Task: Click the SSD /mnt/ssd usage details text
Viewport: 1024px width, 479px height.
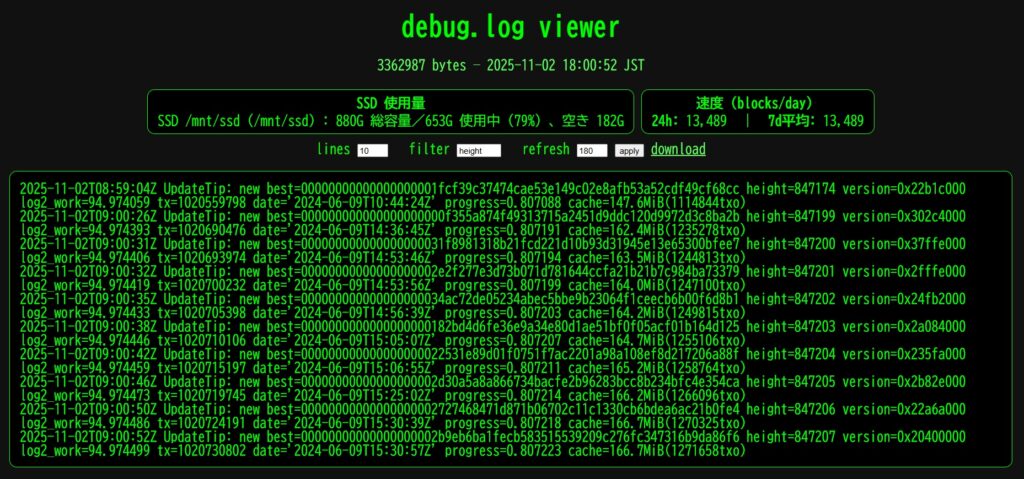Action: pyautogui.click(x=391, y=121)
